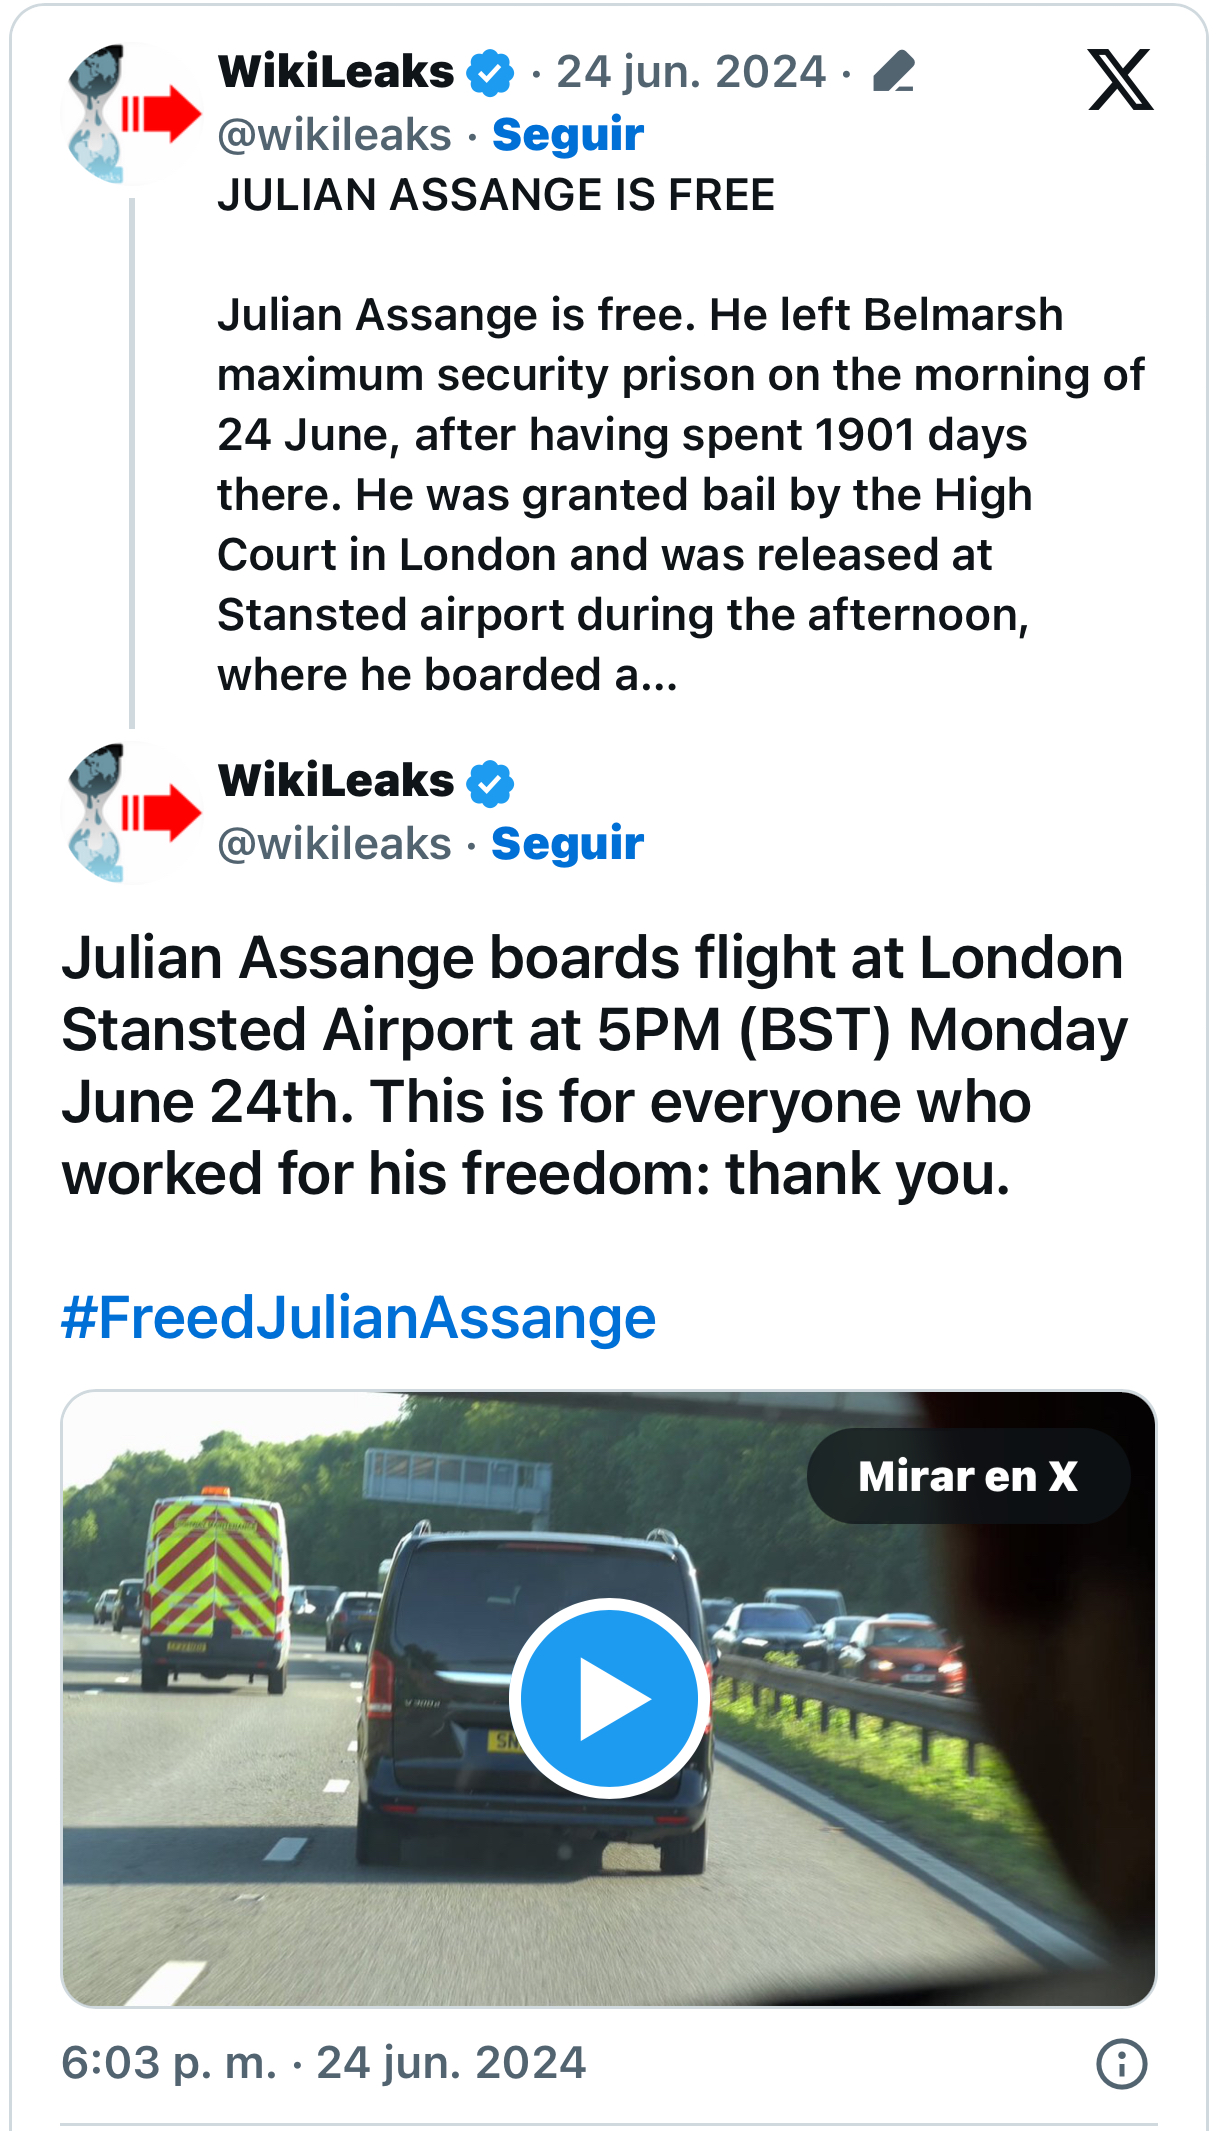Click verified badge on the upper WikiLeaks post
This screenshot has width=1219, height=2131.
tap(490, 73)
